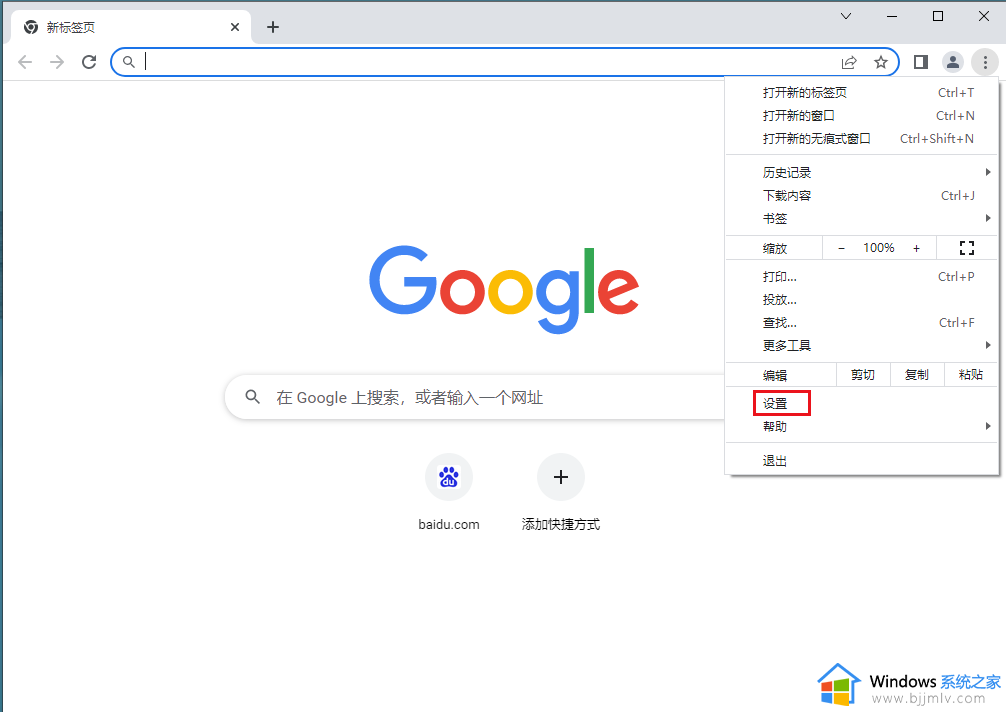Choose 投放... from the menu
The width and height of the screenshot is (1006, 712).
pos(862,300)
